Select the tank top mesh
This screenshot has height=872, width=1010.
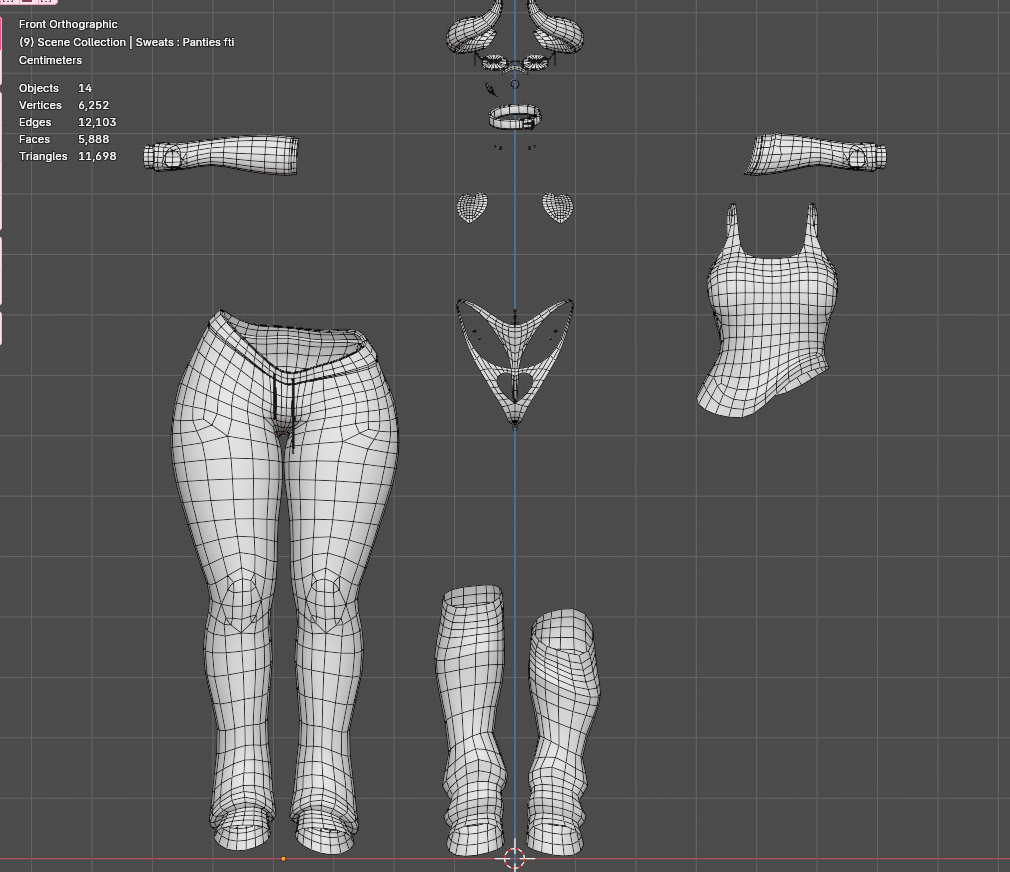(768, 320)
